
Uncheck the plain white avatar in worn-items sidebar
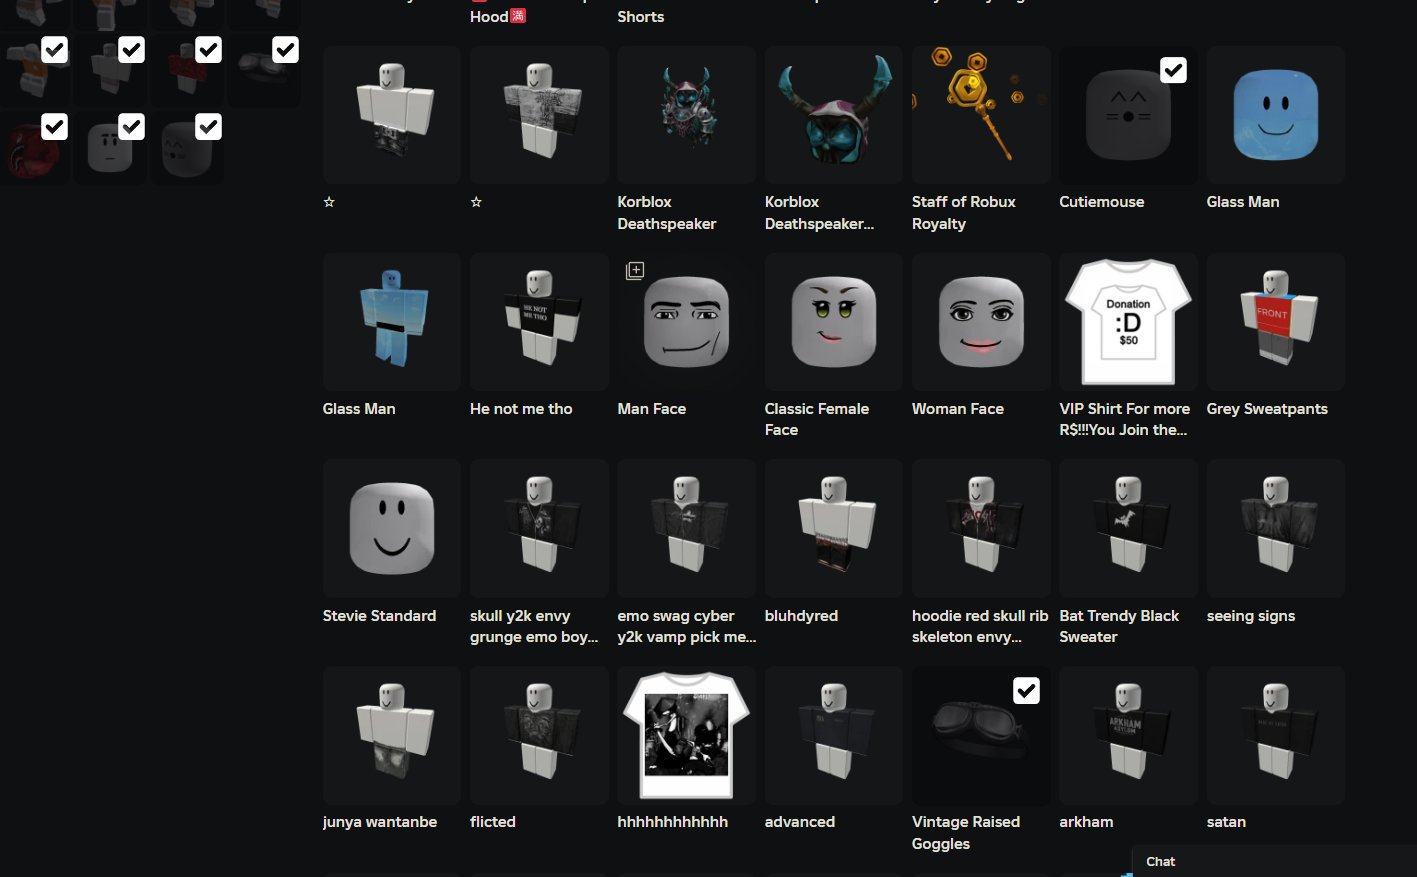pyautogui.click(x=132, y=50)
